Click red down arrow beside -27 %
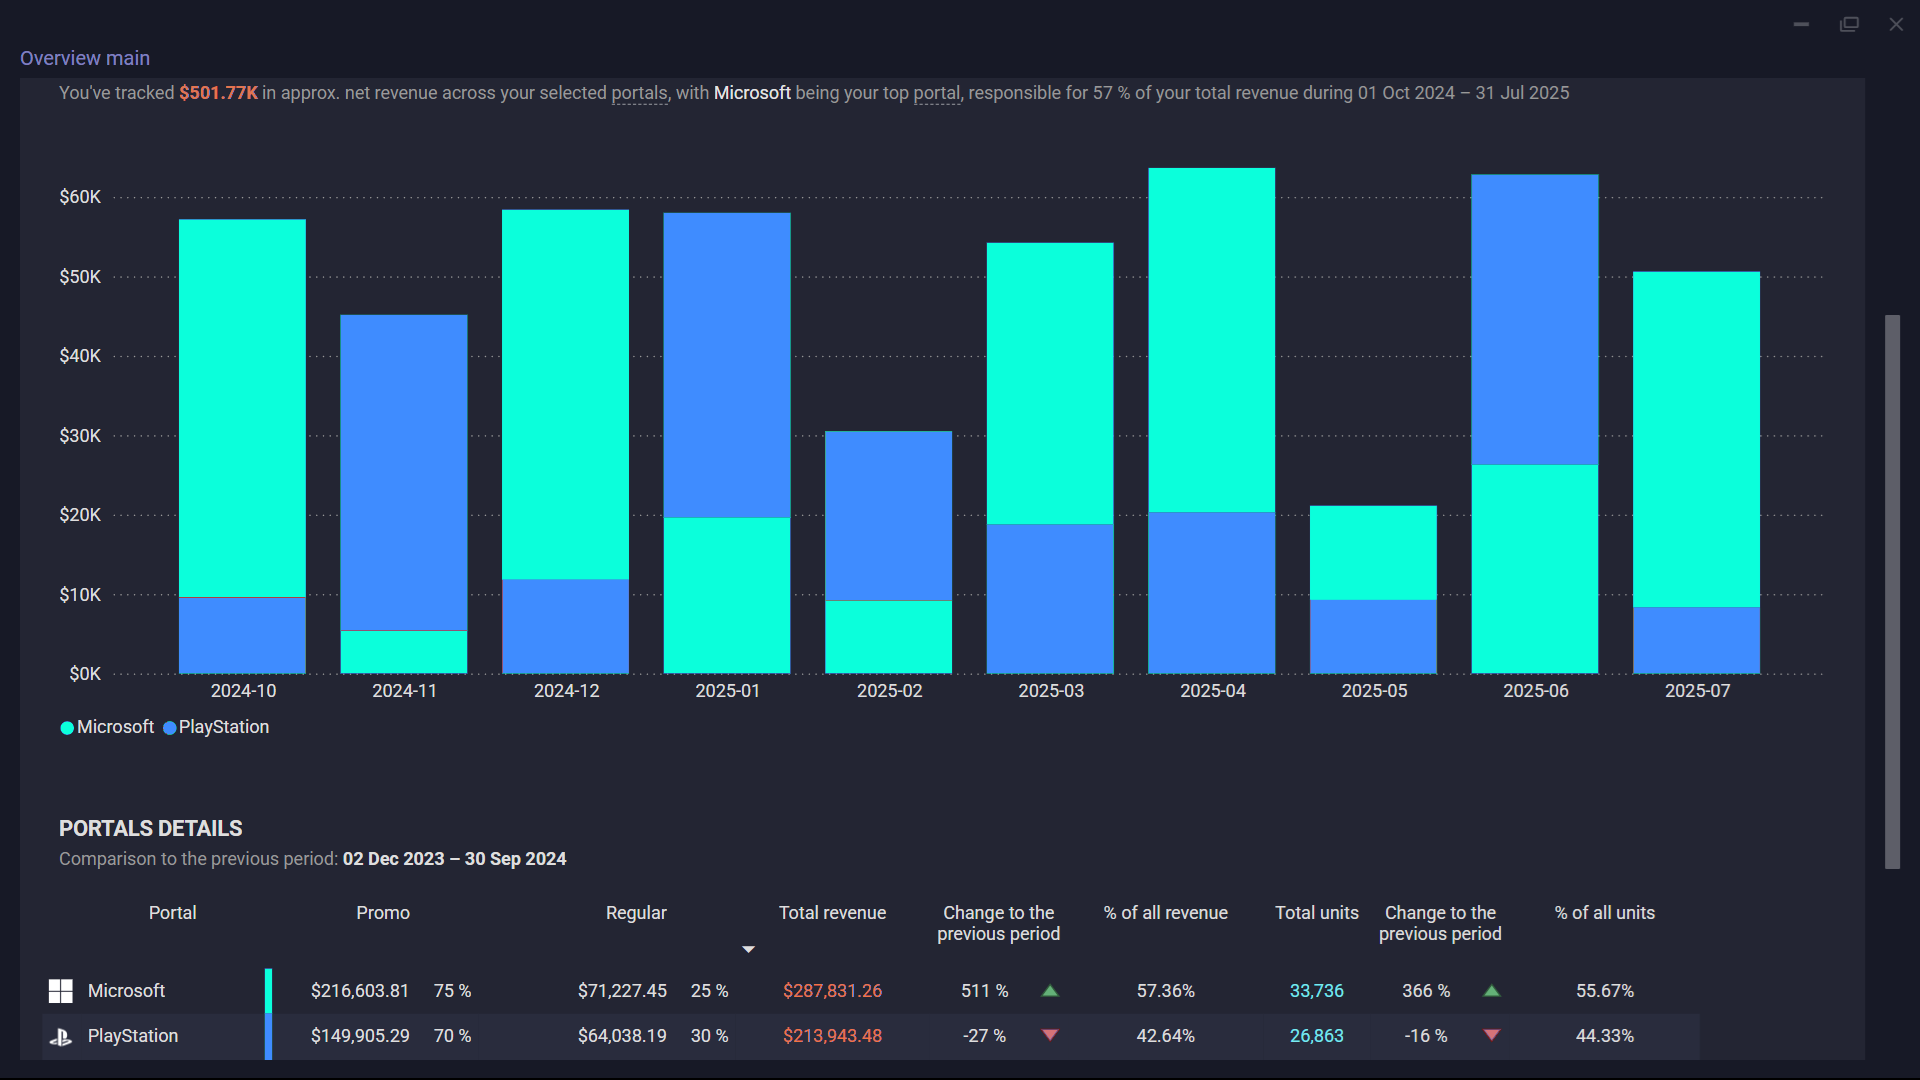The width and height of the screenshot is (1920, 1080). 1050,1035
